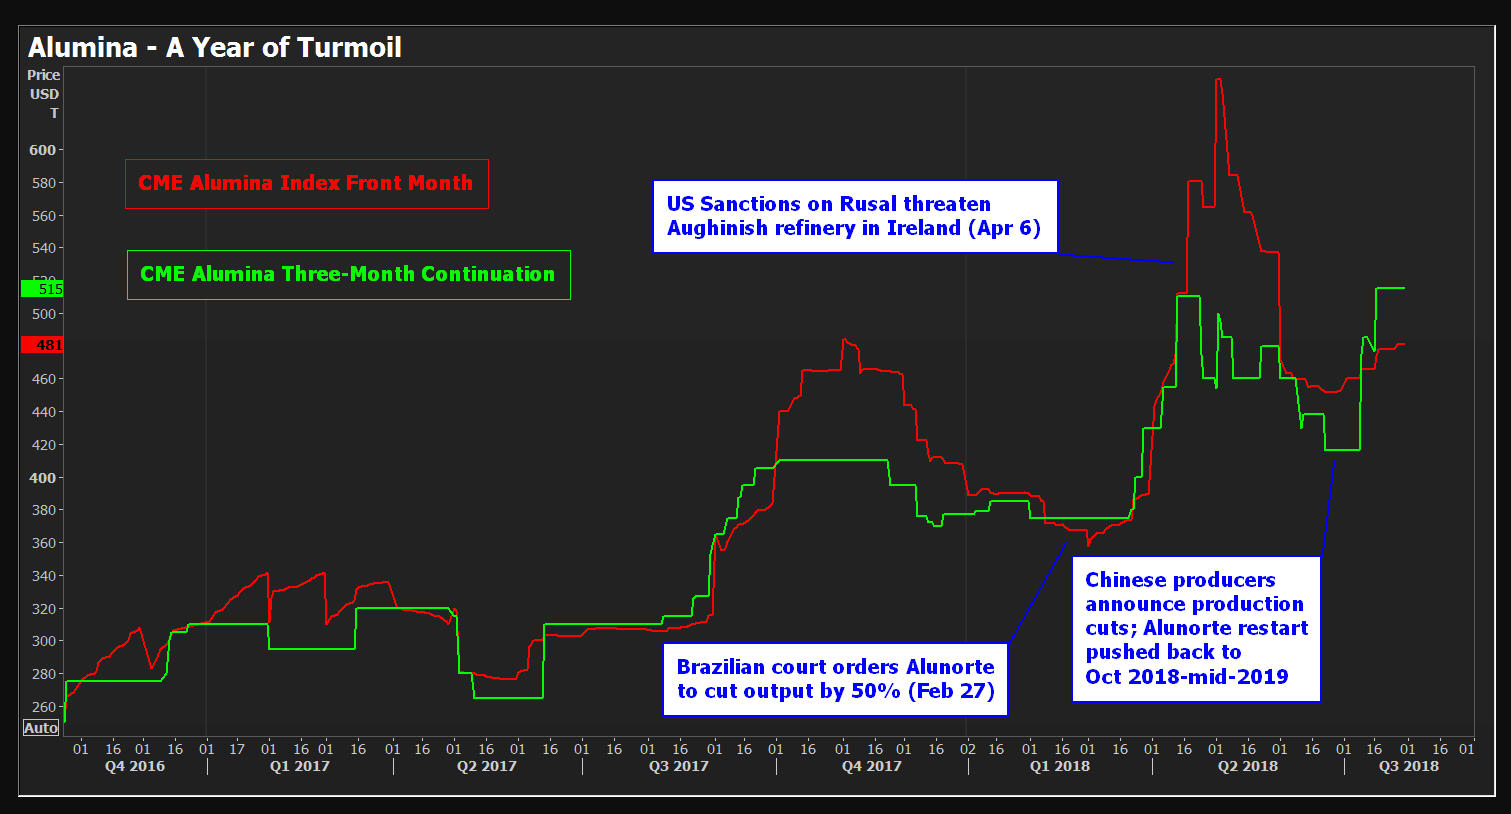The image size is (1511, 814).
Task: Click the chart title Alumina - A Year of Turmoil
Action: coord(215,48)
